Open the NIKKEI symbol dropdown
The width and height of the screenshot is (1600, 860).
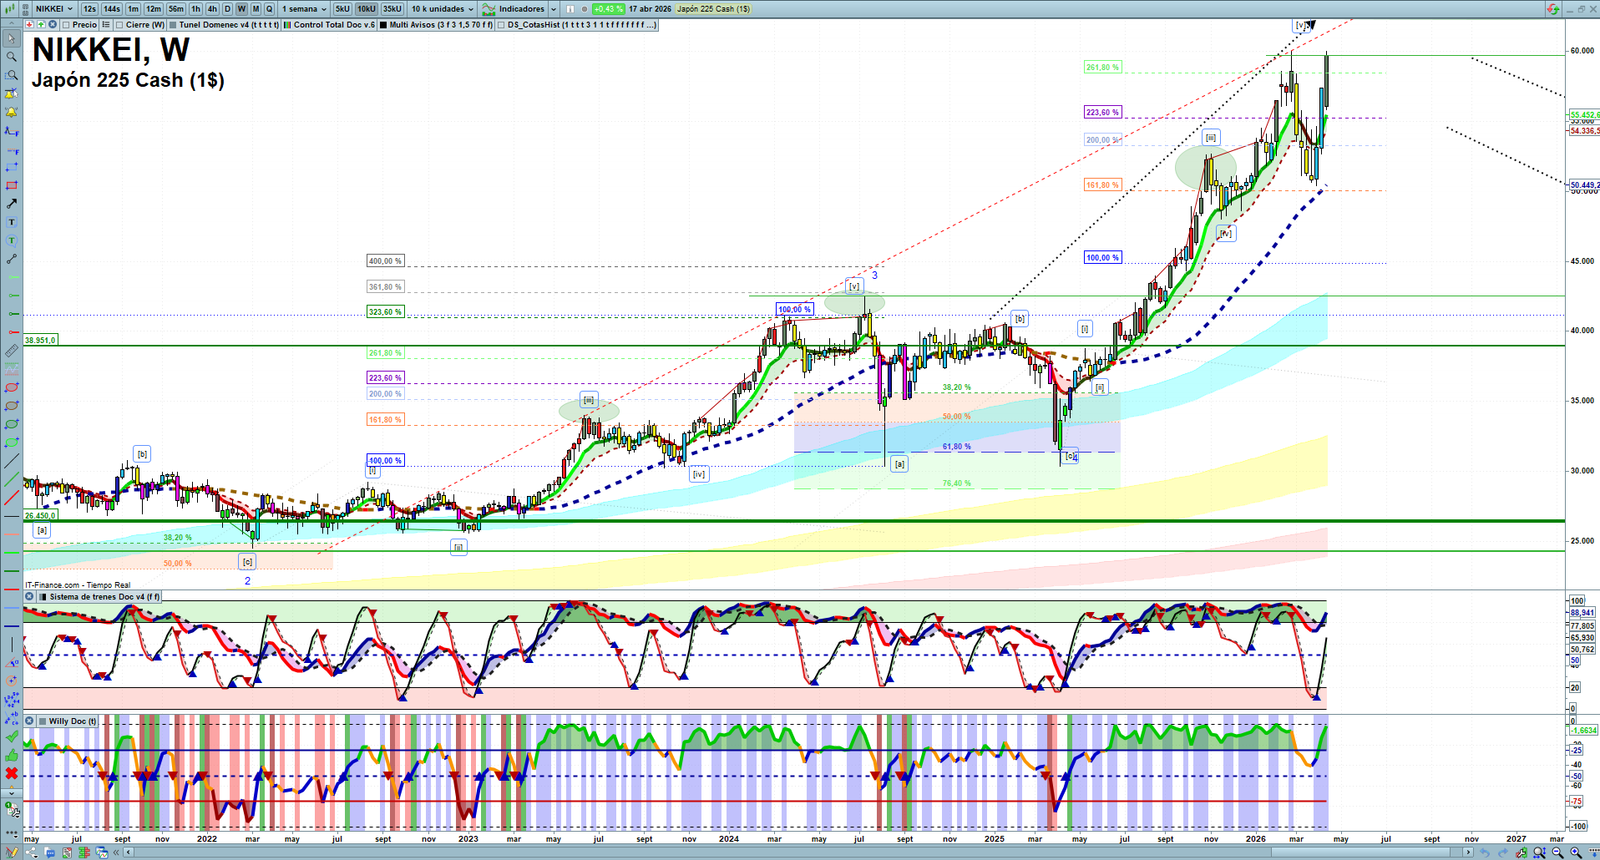[54, 9]
